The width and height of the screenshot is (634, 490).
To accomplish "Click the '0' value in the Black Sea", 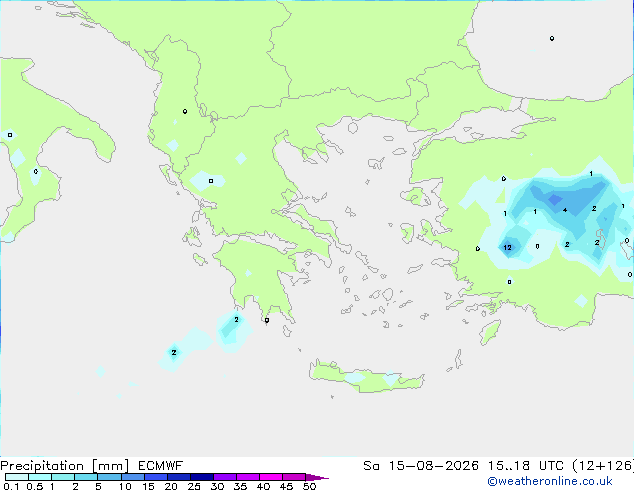I will pos(552,39).
